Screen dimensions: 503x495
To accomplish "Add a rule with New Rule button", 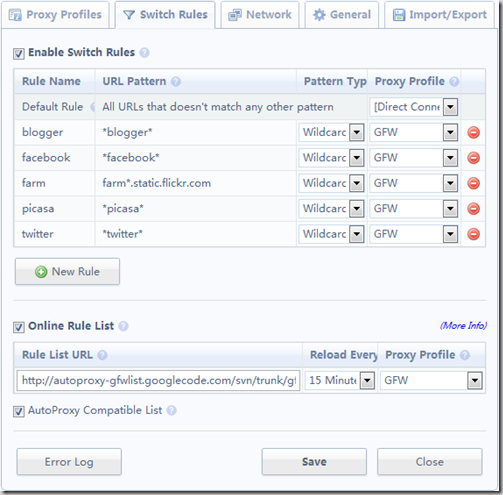I will click(67, 271).
